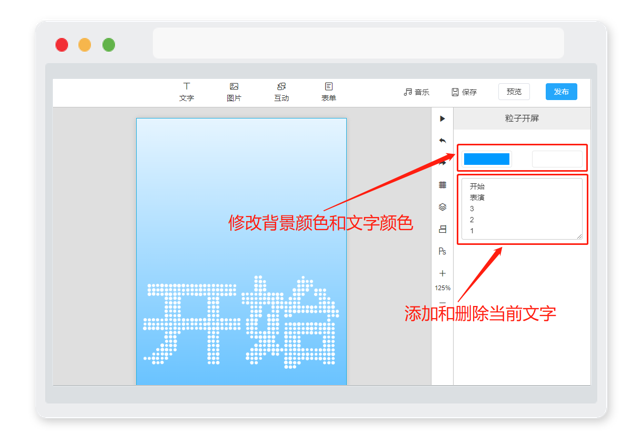Add a 文字 text element from toolbar
This screenshot has height=440, width=640.
(187, 92)
